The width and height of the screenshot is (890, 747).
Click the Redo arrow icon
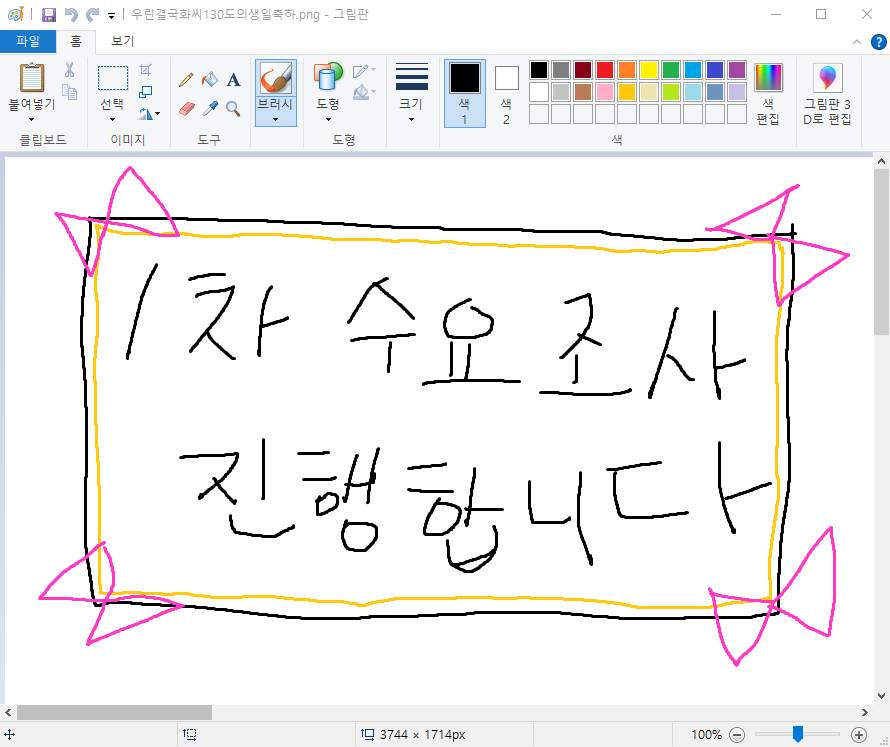(93, 15)
